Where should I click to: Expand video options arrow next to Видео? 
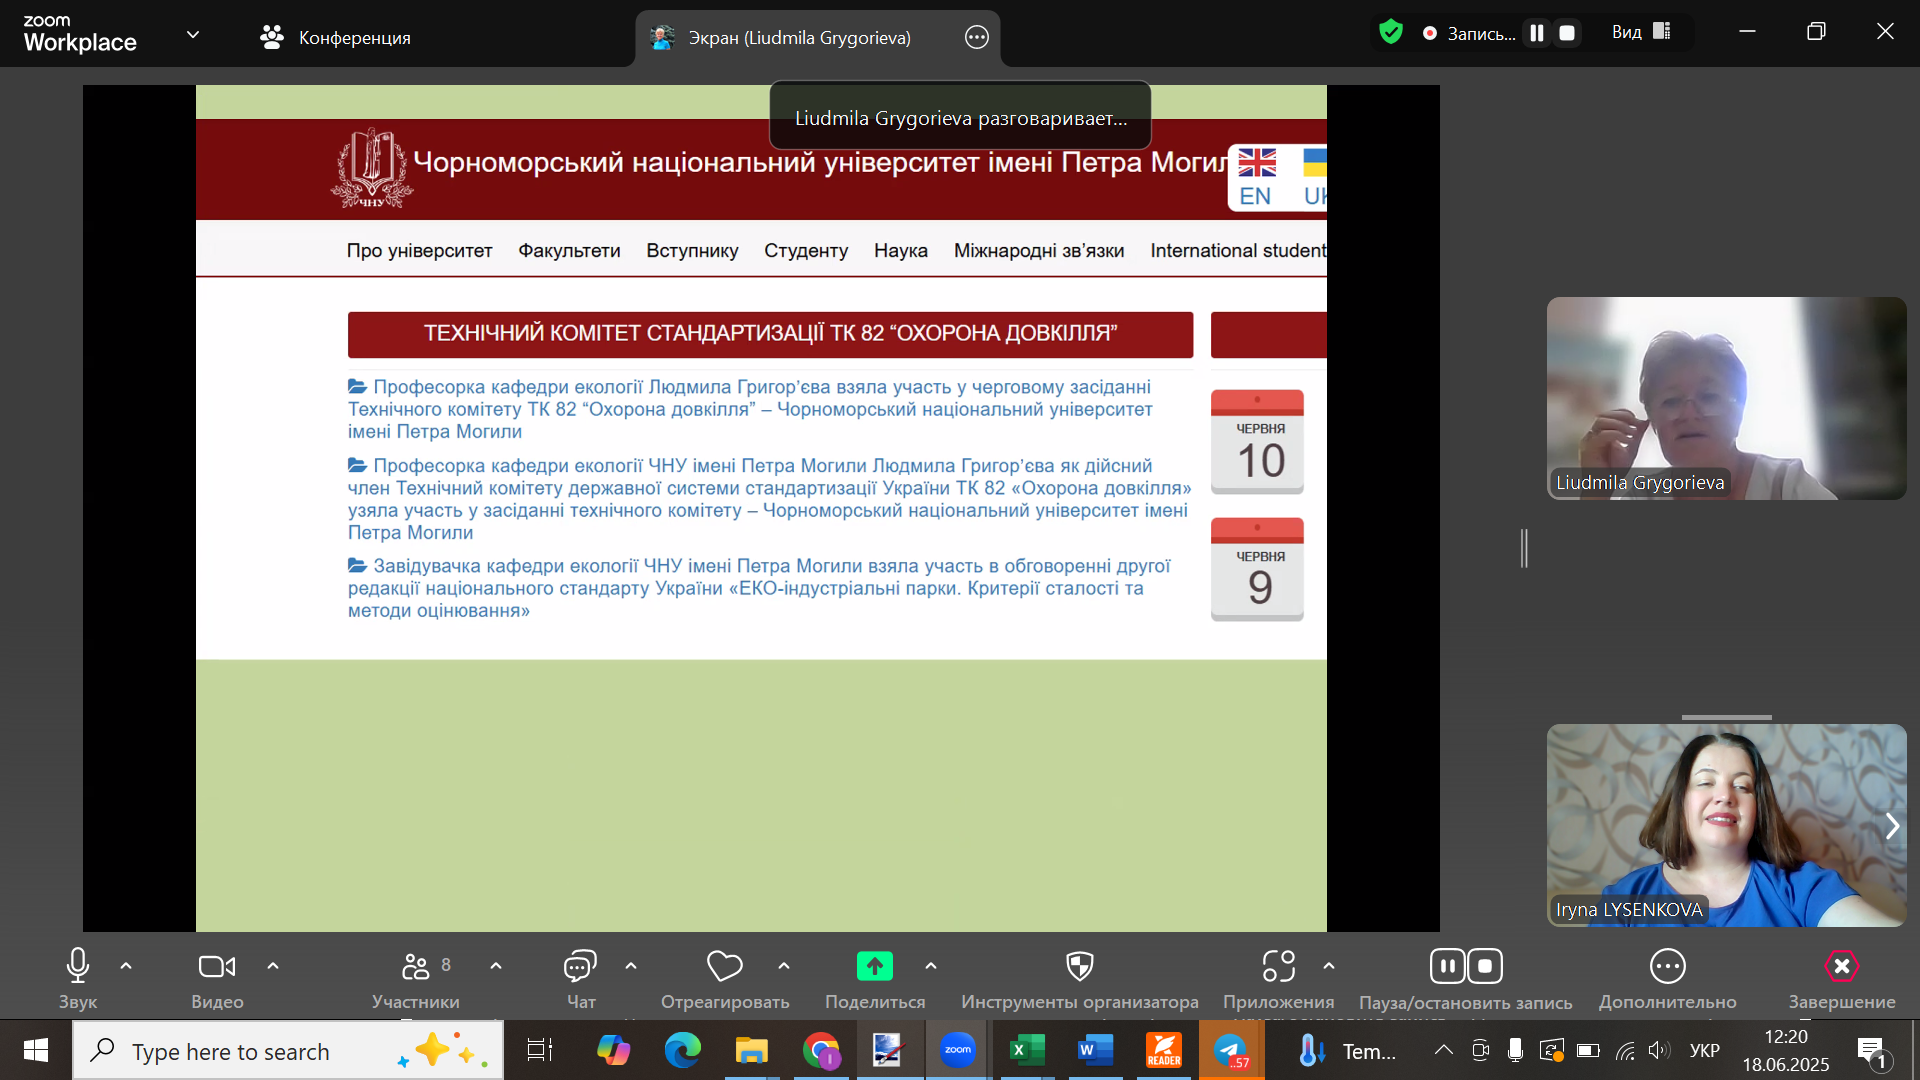[273, 966]
